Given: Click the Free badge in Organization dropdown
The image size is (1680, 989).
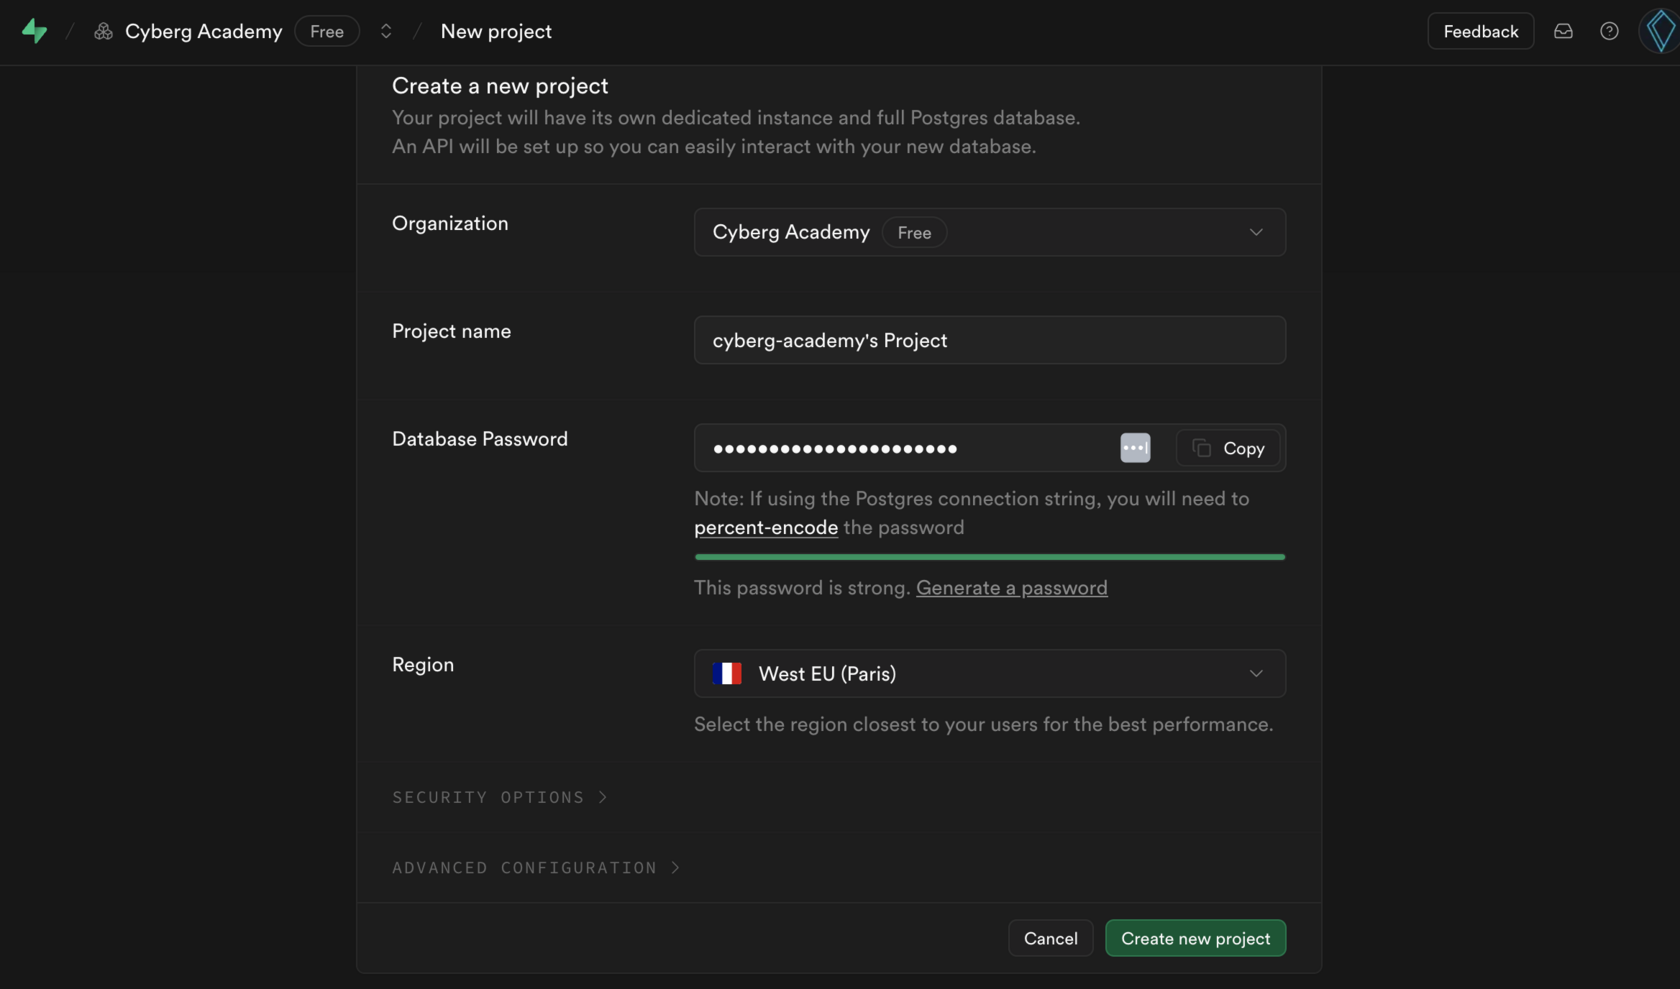Looking at the screenshot, I should tap(914, 233).
